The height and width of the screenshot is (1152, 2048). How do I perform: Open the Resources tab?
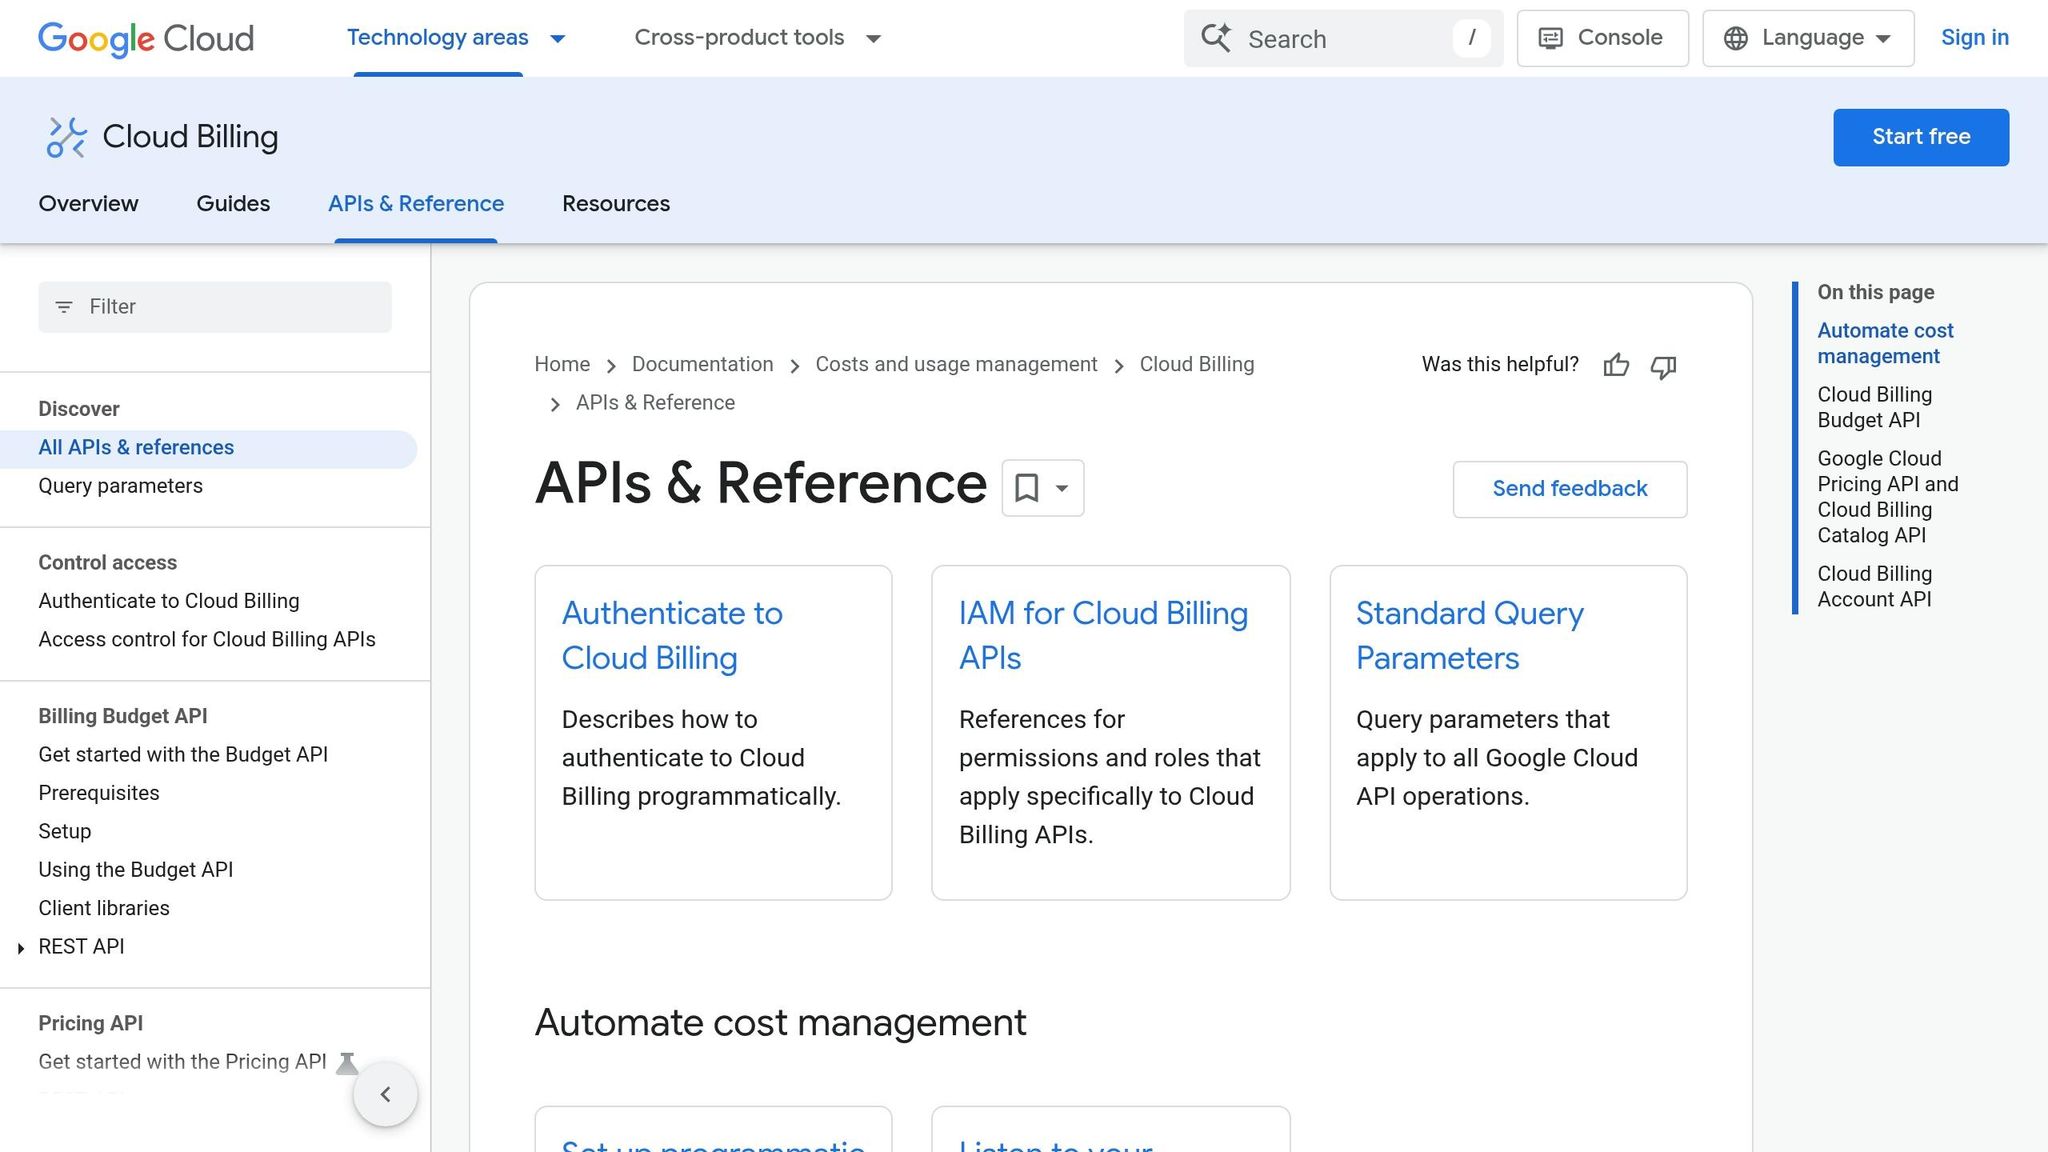click(x=616, y=204)
